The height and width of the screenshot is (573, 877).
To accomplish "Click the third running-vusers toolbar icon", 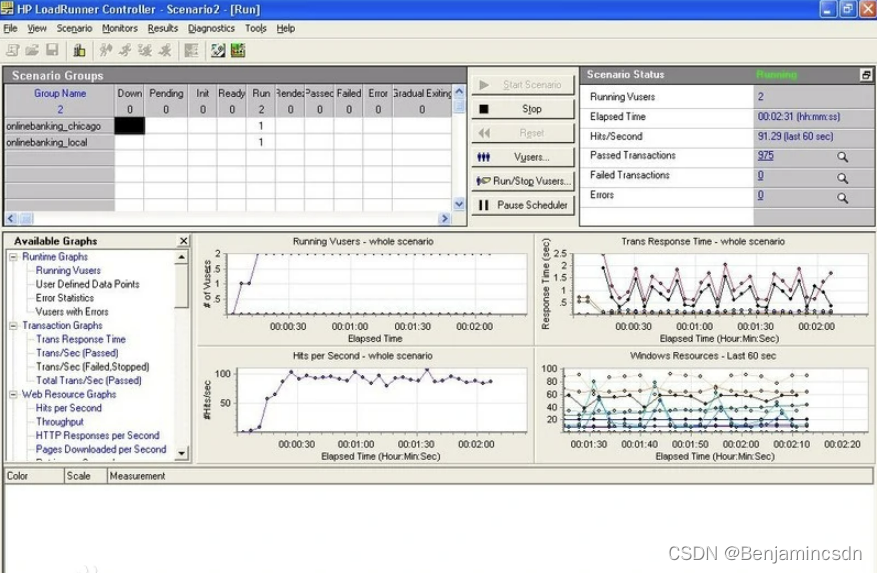I will [145, 50].
